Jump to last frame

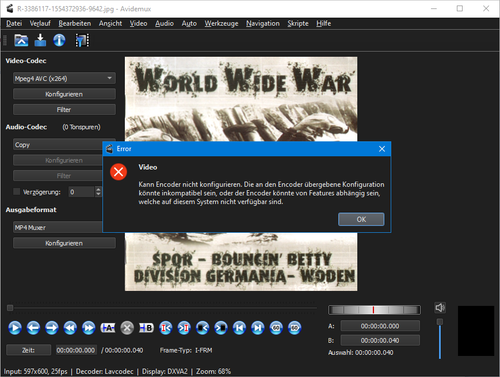pyautogui.click(x=258, y=328)
